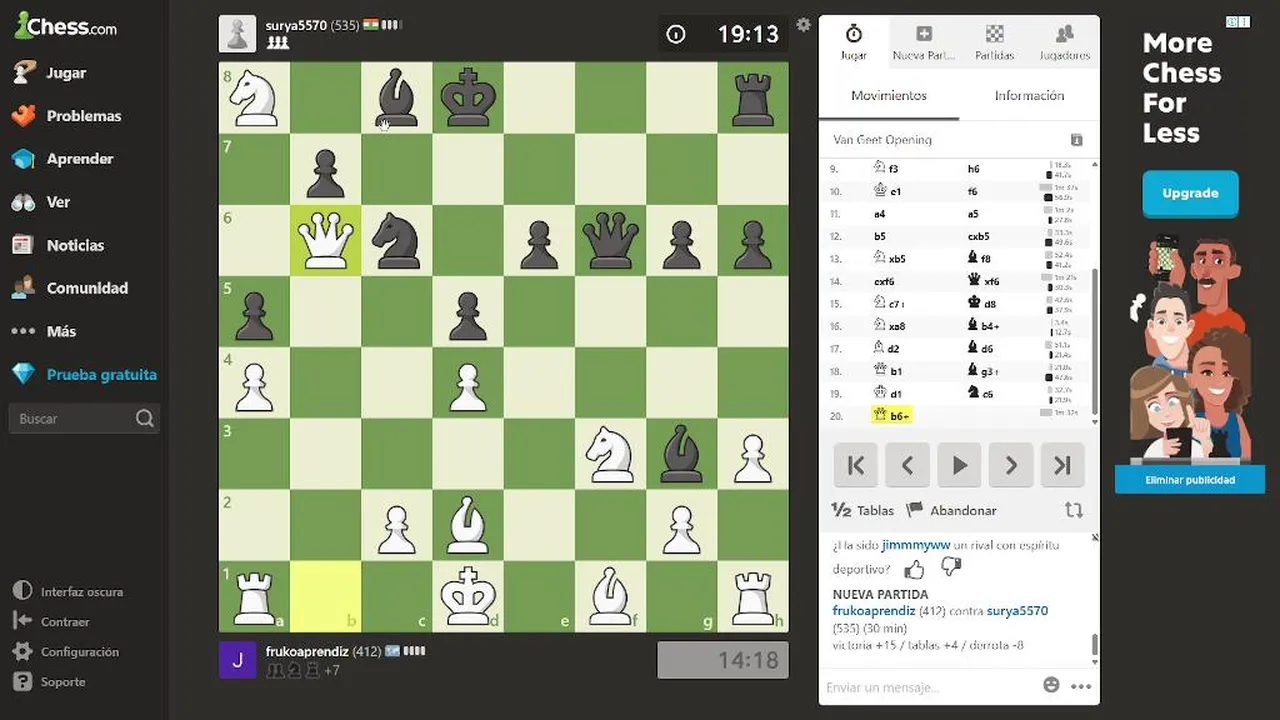This screenshot has height=720, width=1280.
Task: Select the white knight on f3
Action: (610, 454)
